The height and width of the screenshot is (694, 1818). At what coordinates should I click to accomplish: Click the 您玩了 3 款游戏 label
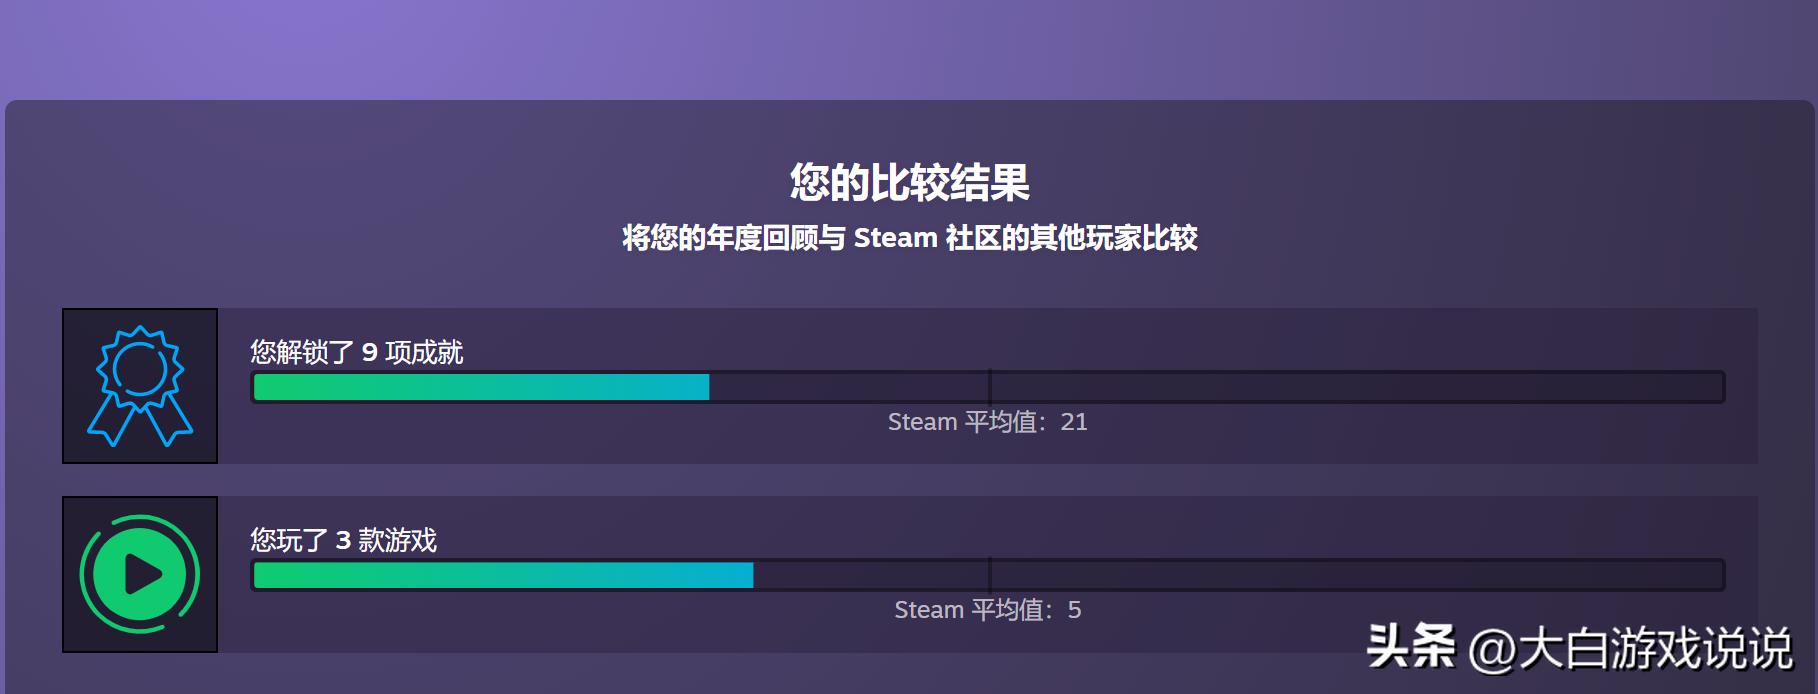click(343, 540)
